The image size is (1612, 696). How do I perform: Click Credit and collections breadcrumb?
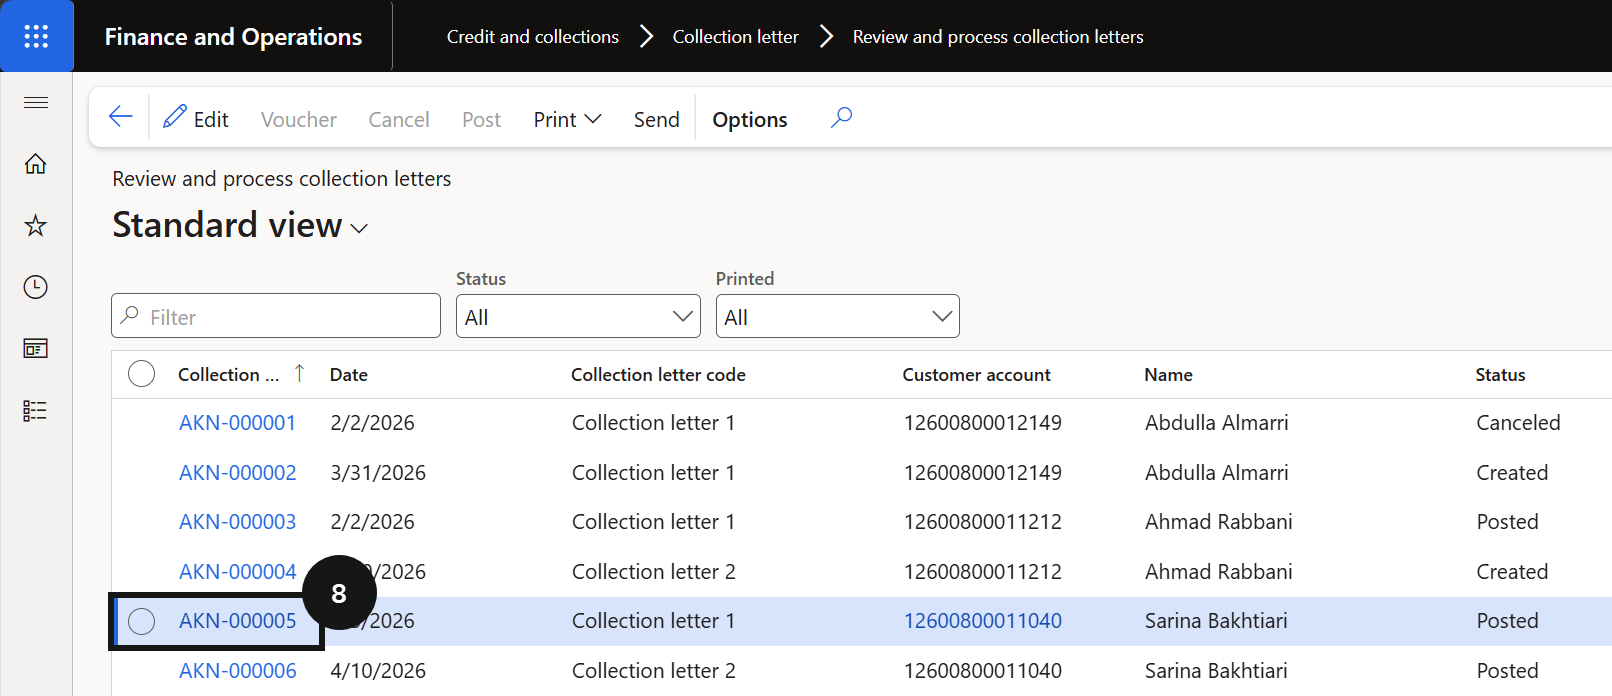point(533,36)
